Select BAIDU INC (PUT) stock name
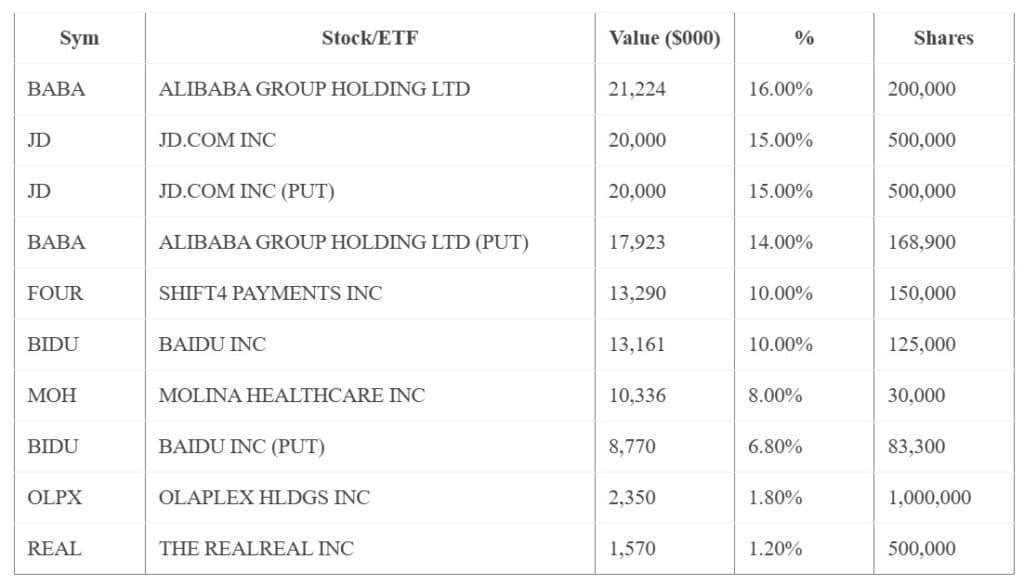Image resolution: width=1024 pixels, height=585 pixels. (241, 446)
